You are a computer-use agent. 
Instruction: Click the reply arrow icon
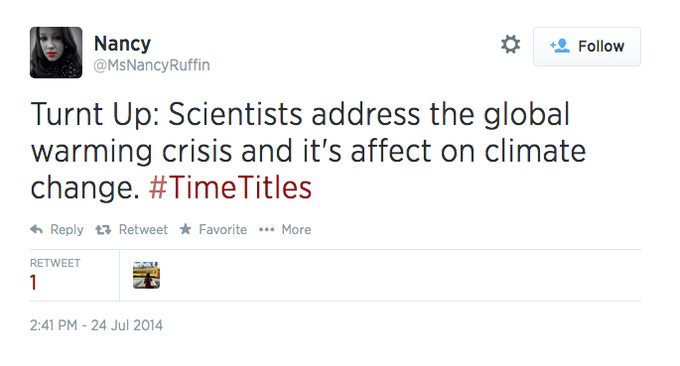pyautogui.click(x=36, y=229)
